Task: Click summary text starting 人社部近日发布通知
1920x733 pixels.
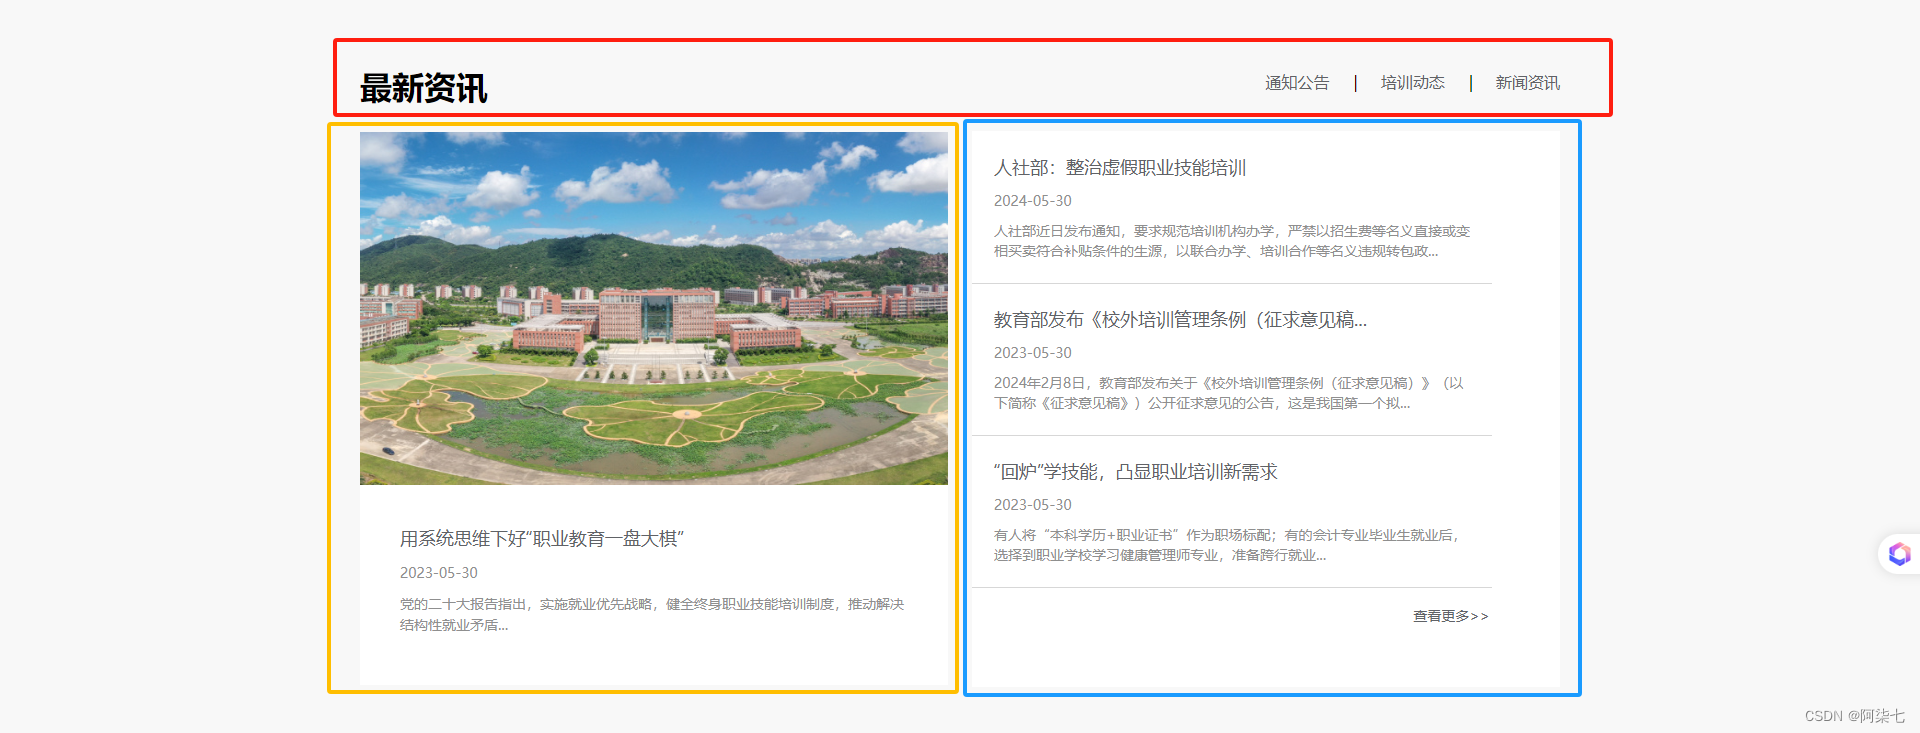Action: coord(1231,241)
